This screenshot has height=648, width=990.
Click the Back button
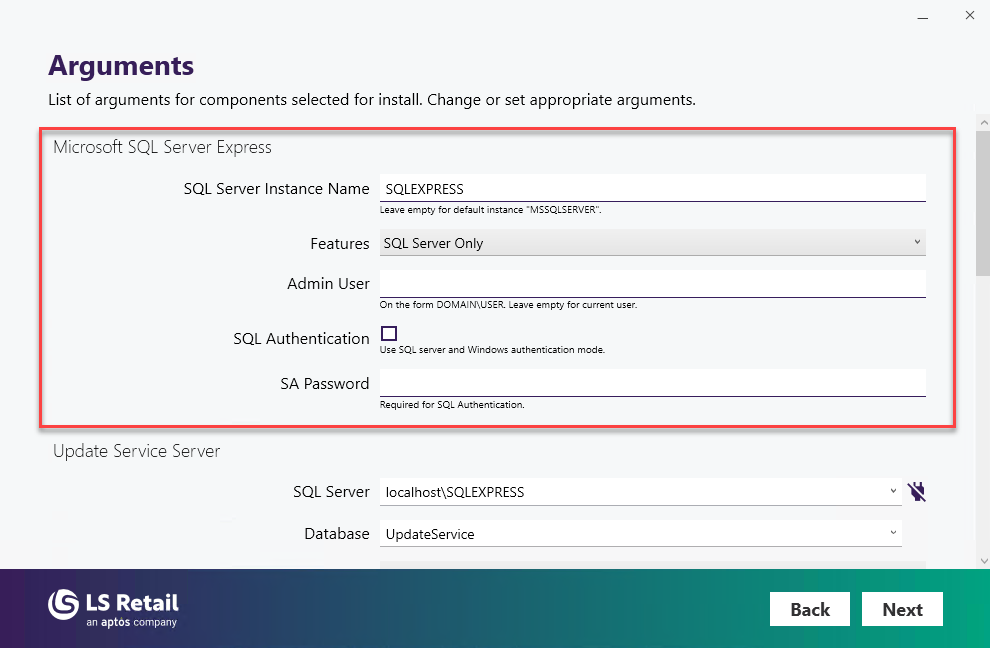coord(809,609)
